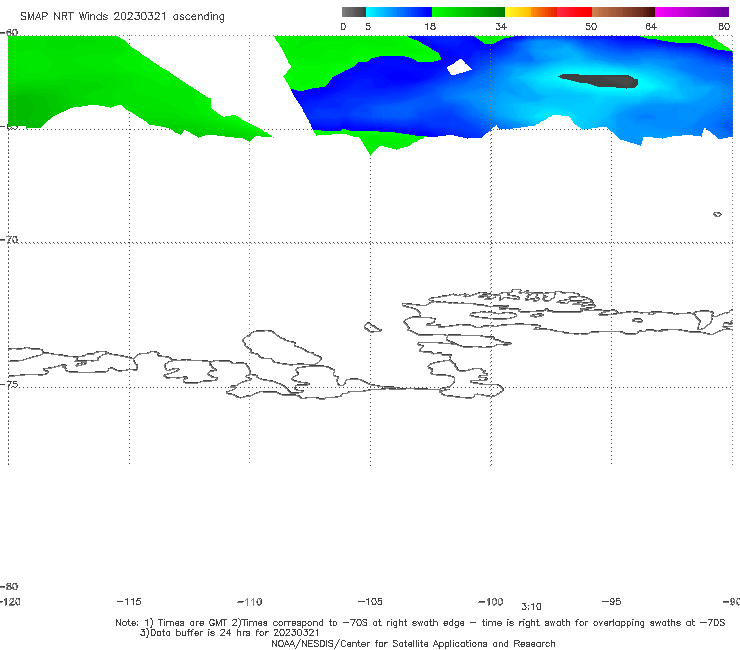This screenshot has width=740, height=650.
Task: Click the 'Data buffer is 24 hrs' note
Action: tap(229, 633)
